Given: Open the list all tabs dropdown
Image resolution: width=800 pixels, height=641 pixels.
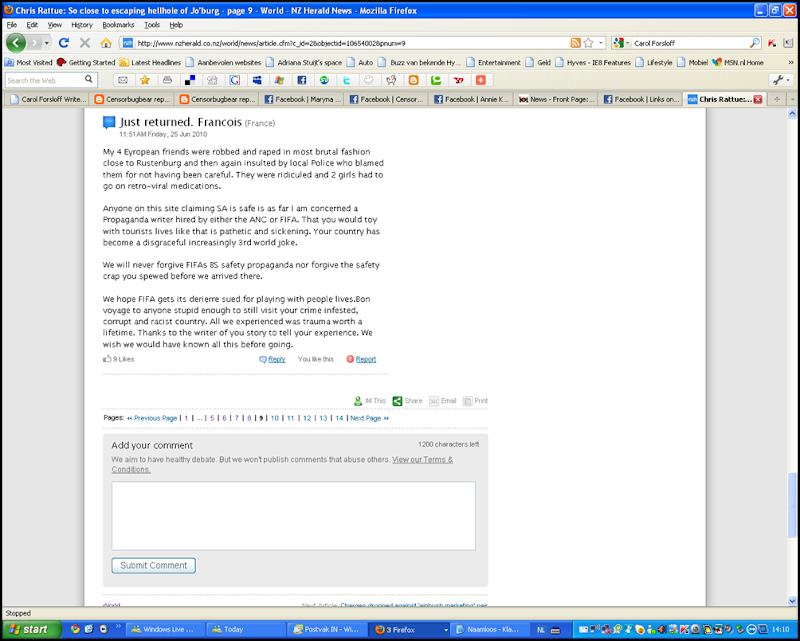Looking at the screenshot, I should [x=792, y=99].
